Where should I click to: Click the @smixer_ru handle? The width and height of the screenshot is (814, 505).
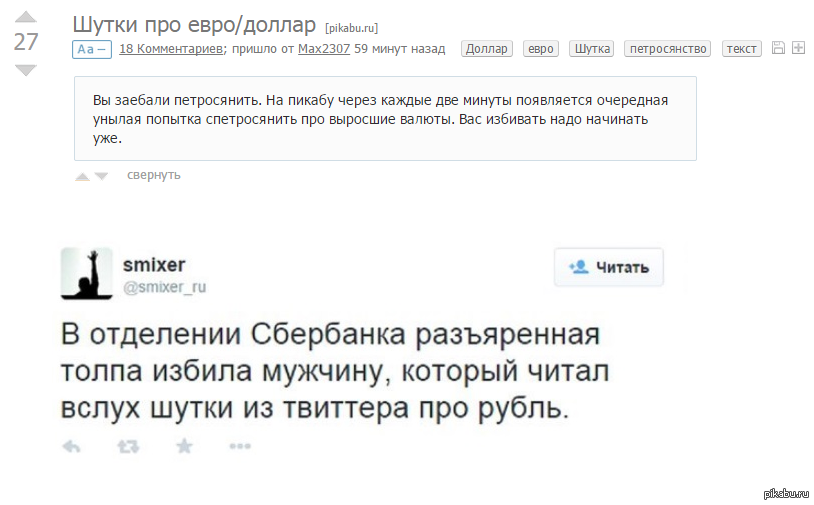(164, 287)
